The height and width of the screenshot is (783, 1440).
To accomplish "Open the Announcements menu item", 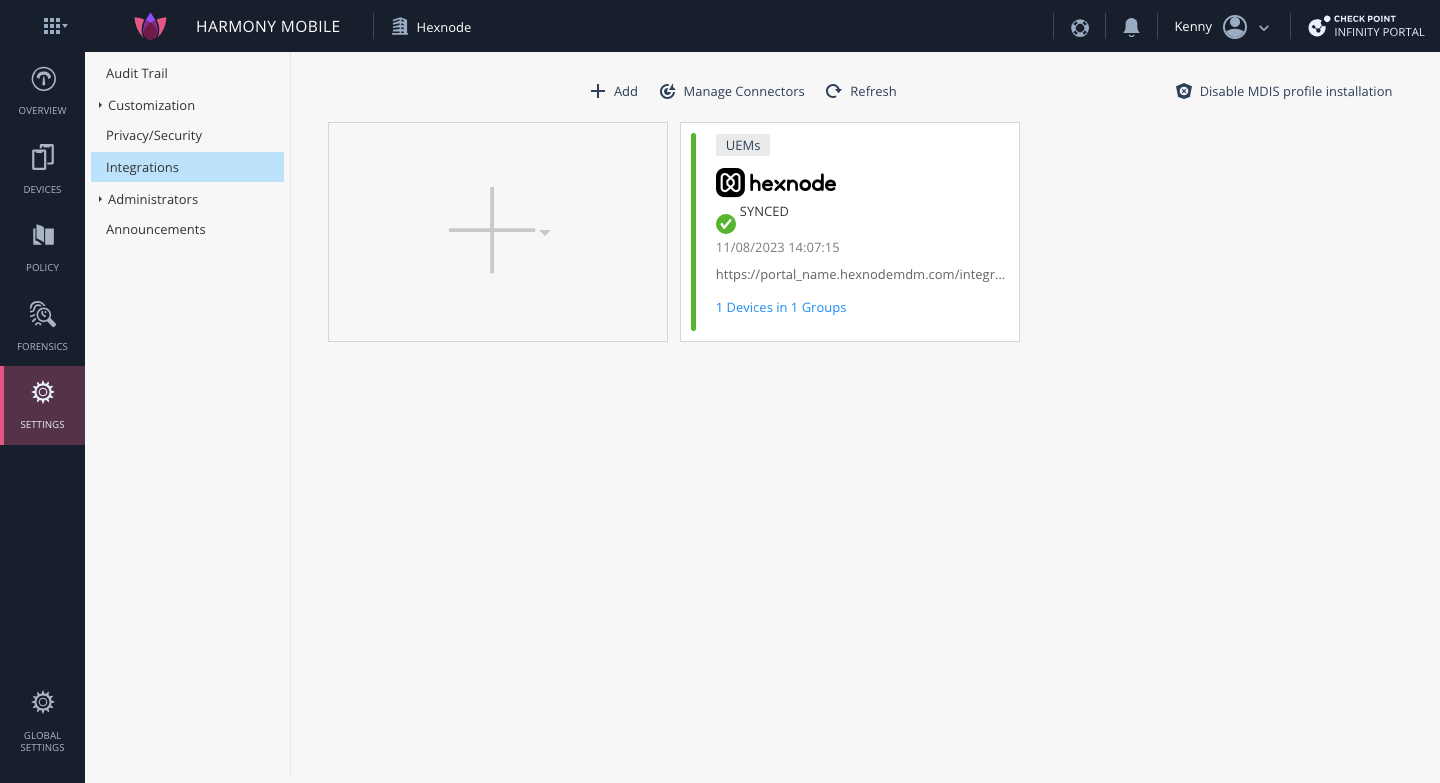I will point(155,229).
